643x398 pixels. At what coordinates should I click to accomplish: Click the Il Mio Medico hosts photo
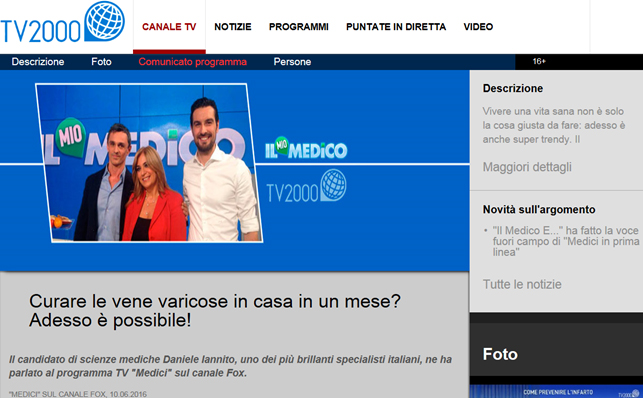(x=149, y=163)
